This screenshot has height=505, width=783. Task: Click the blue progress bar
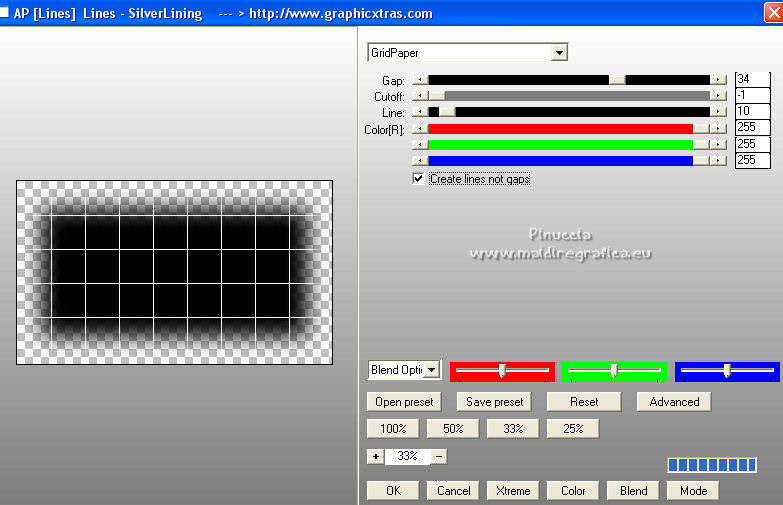click(712, 465)
